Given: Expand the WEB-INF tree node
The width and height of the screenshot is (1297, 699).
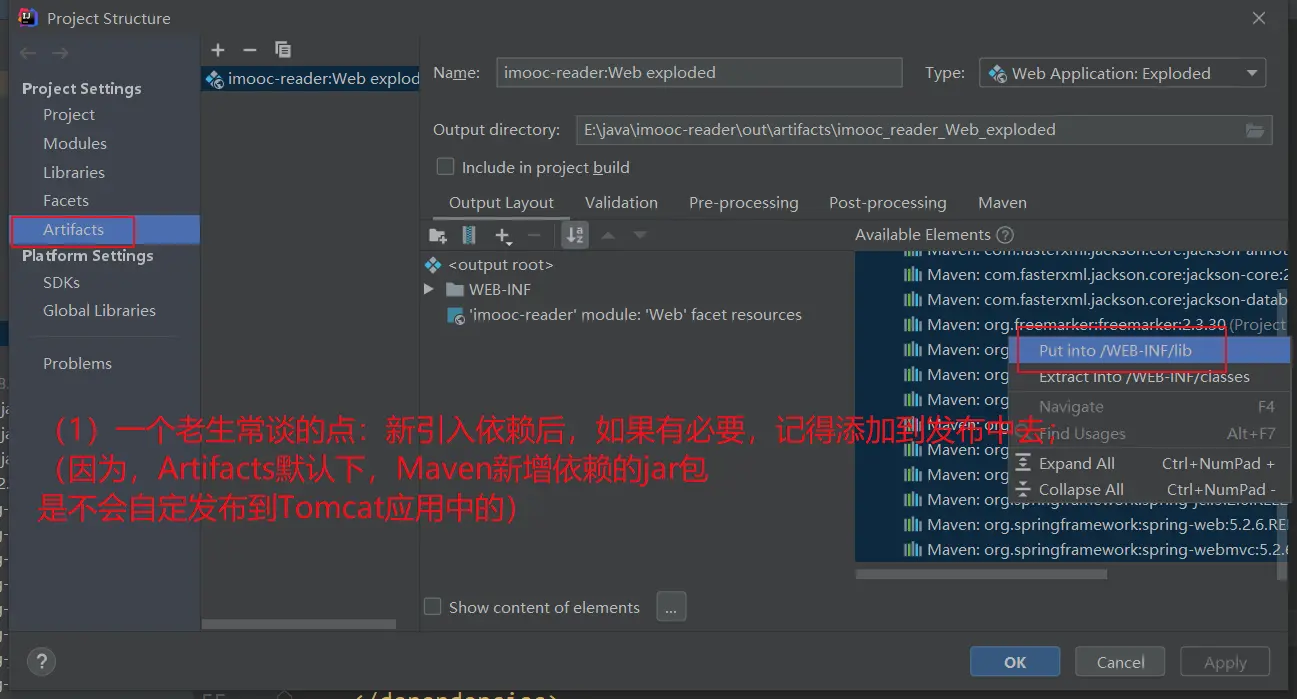Looking at the screenshot, I should point(429,290).
